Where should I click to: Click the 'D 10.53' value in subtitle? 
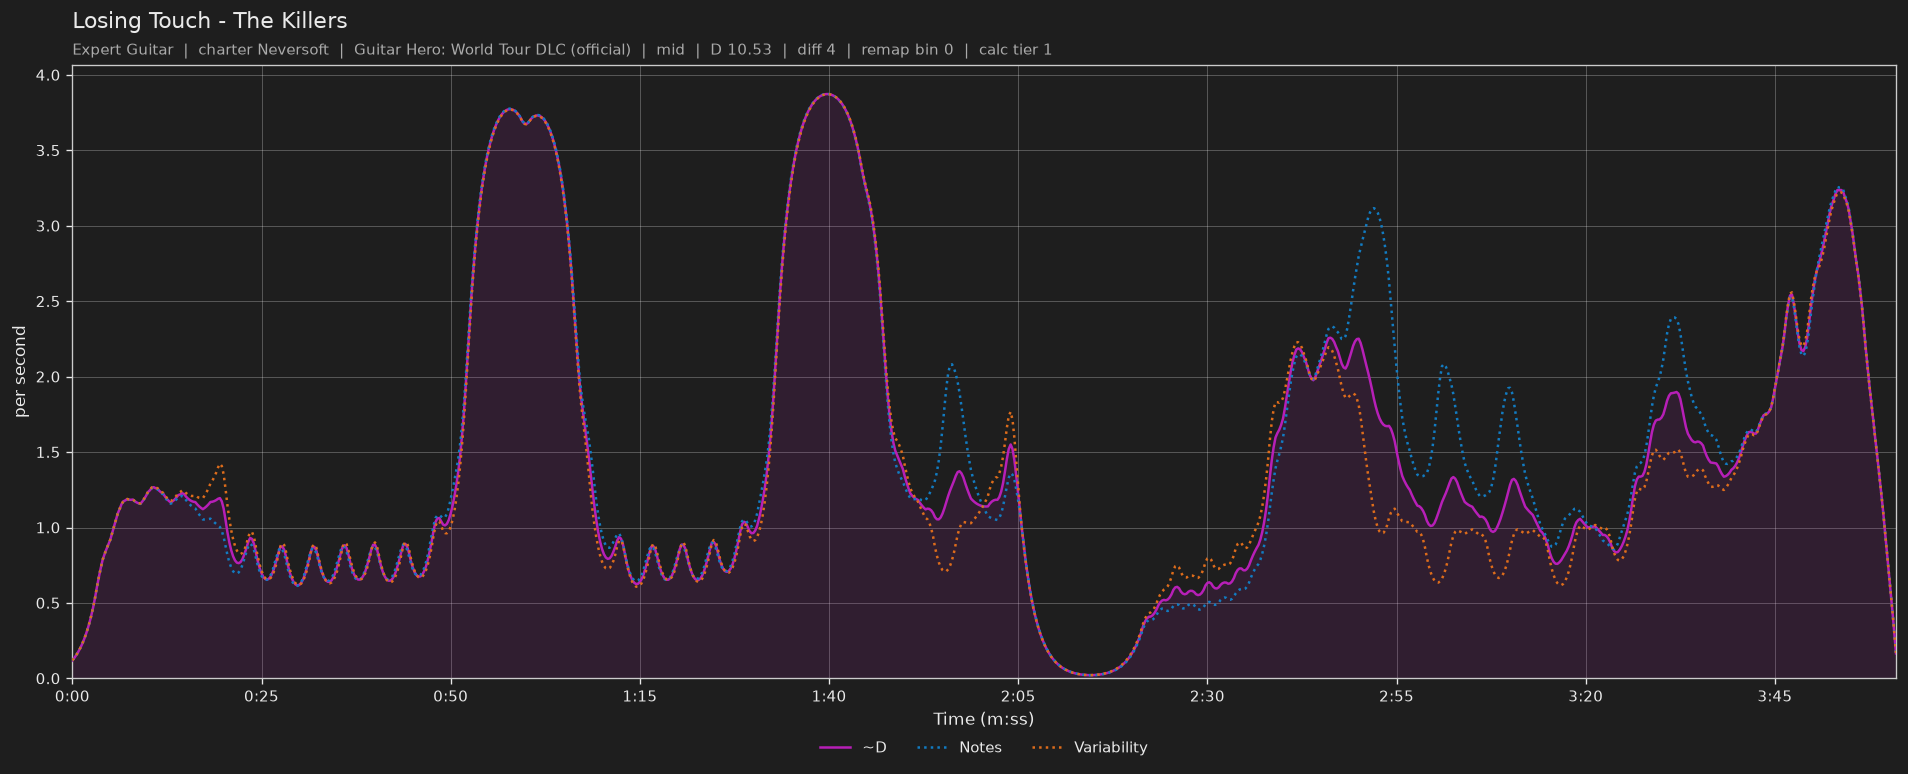pos(741,50)
